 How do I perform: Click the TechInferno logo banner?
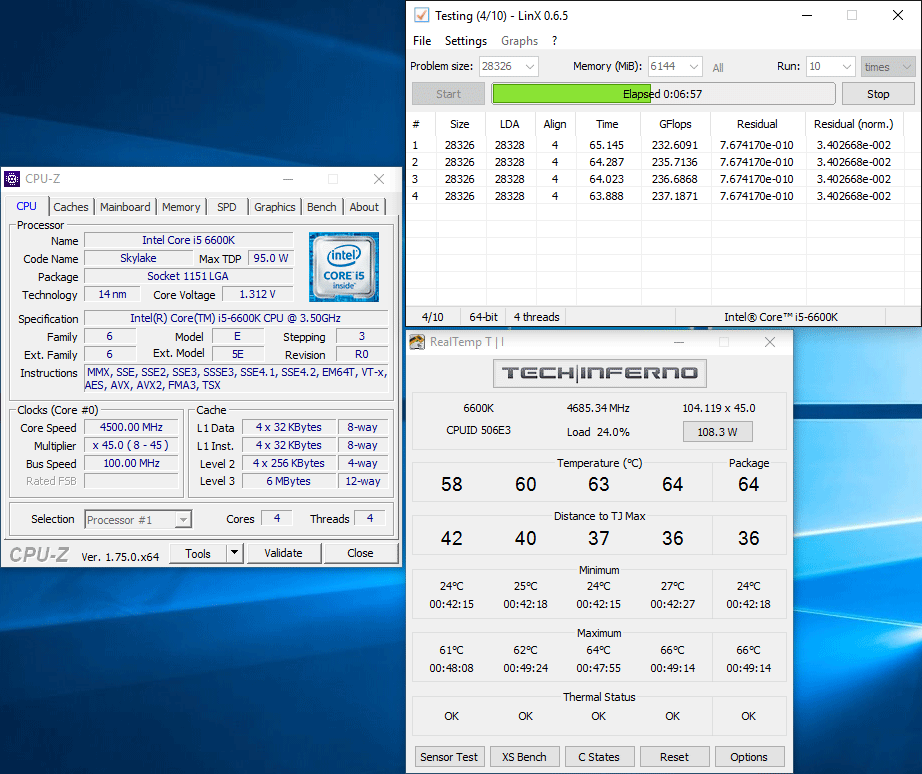(x=599, y=373)
